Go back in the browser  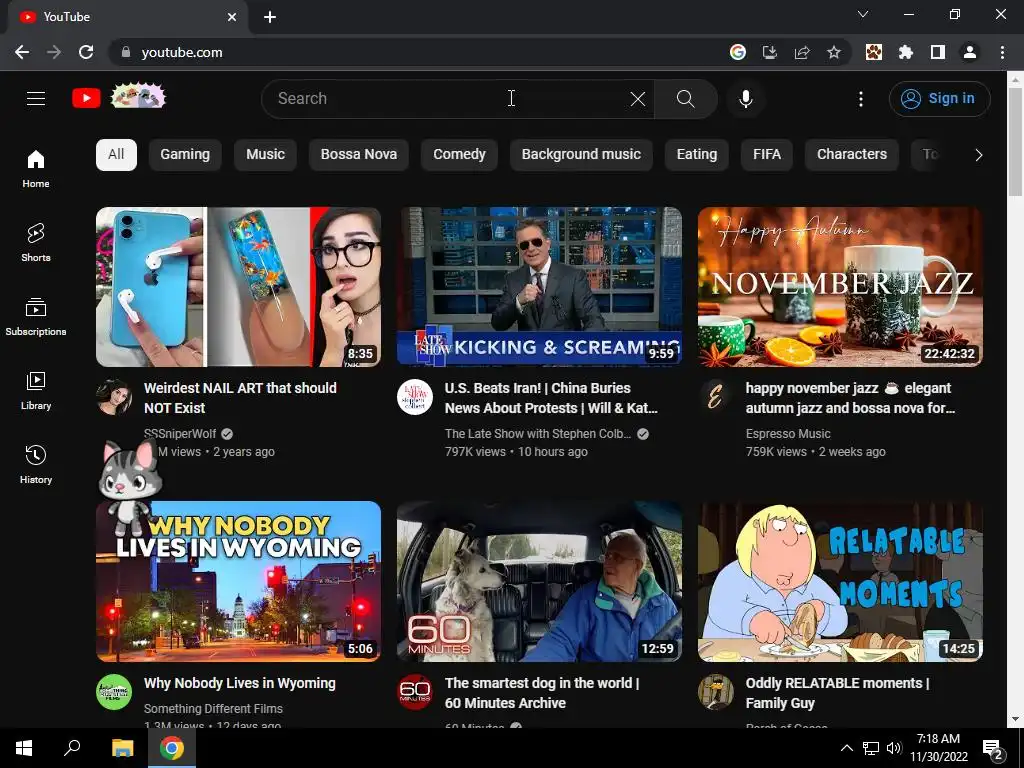click(x=22, y=52)
